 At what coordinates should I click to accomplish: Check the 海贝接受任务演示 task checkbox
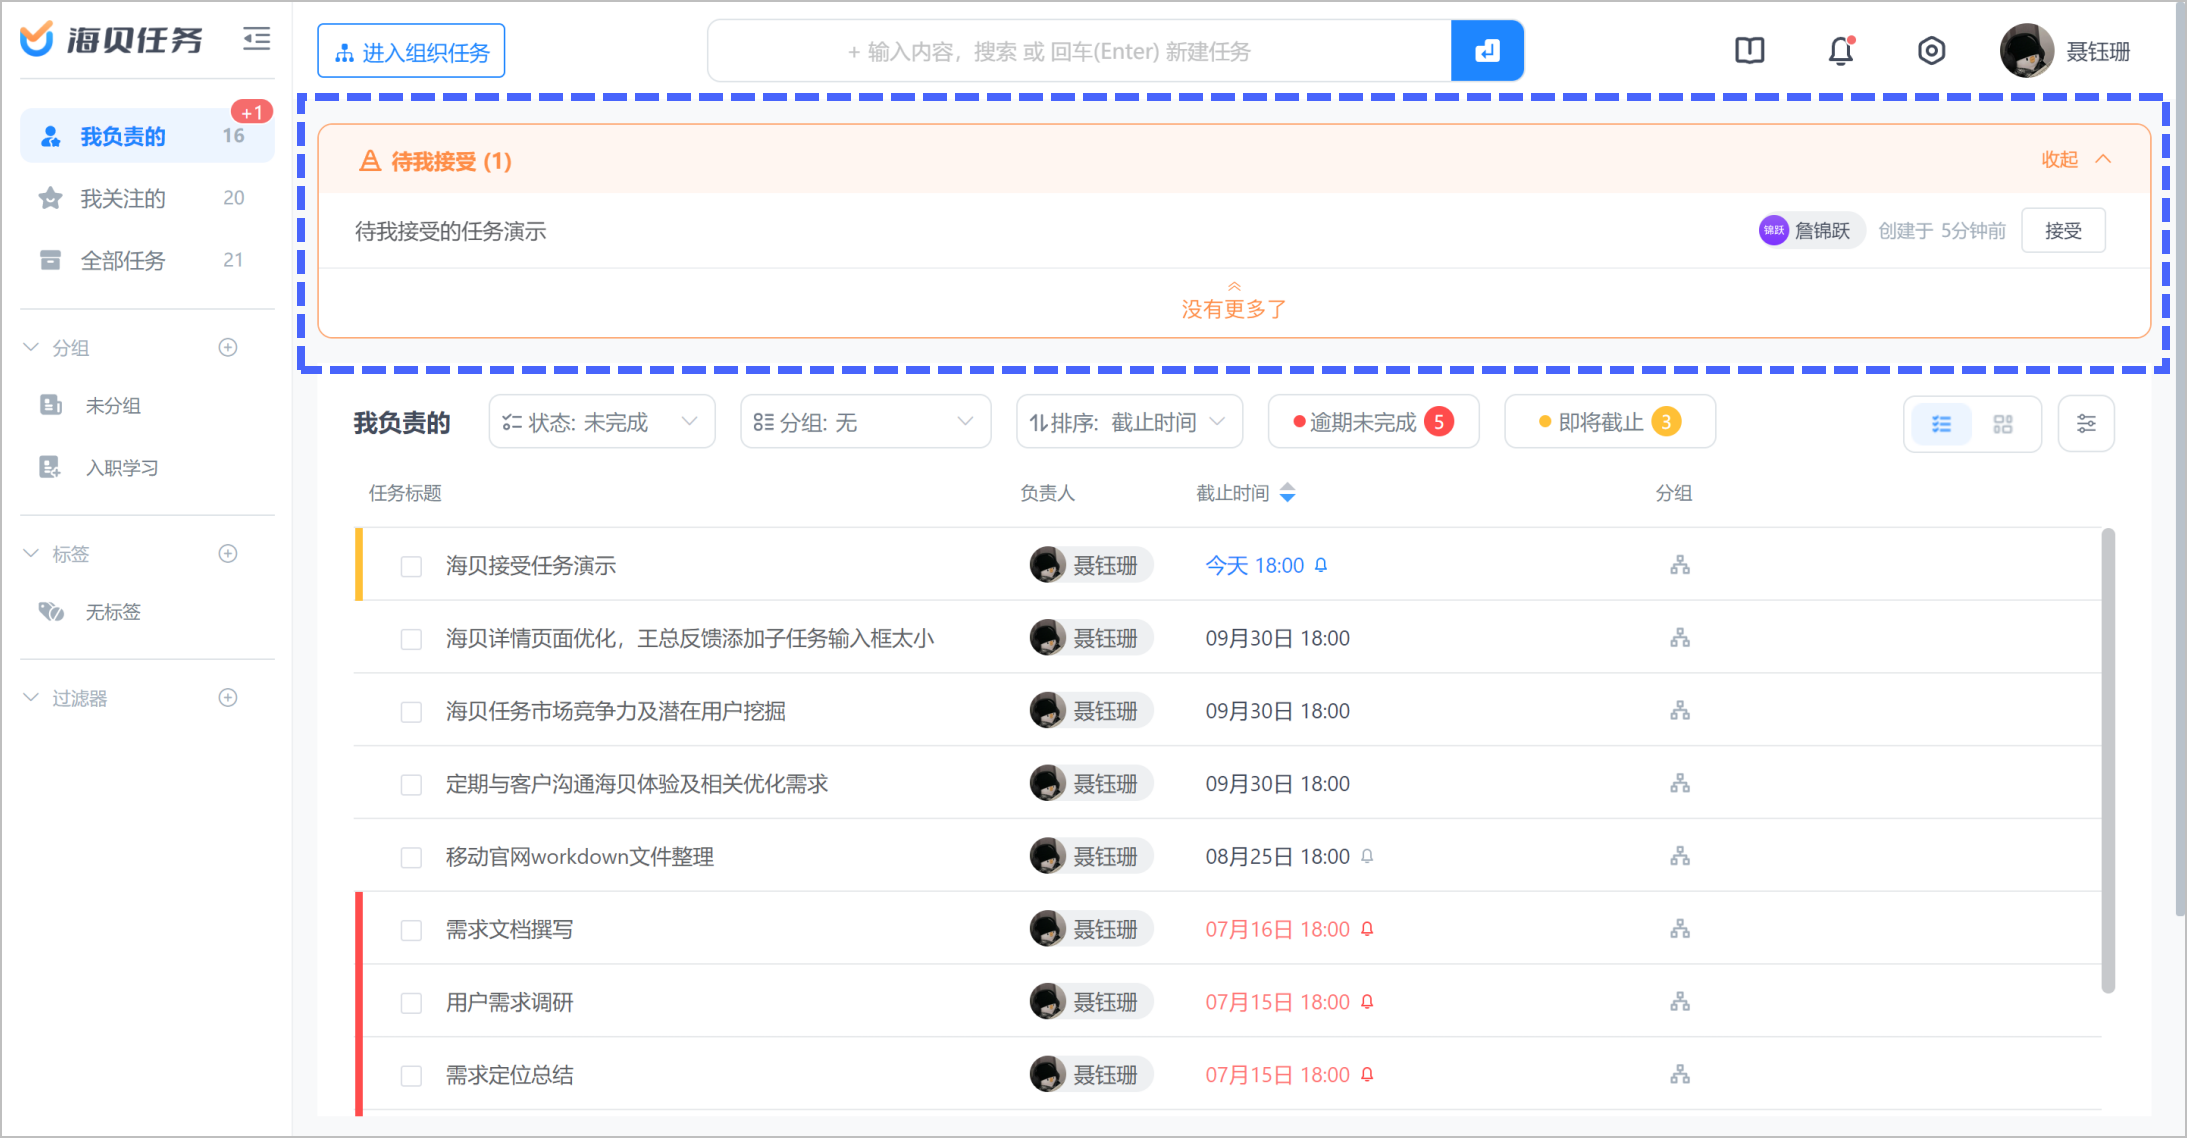(411, 567)
